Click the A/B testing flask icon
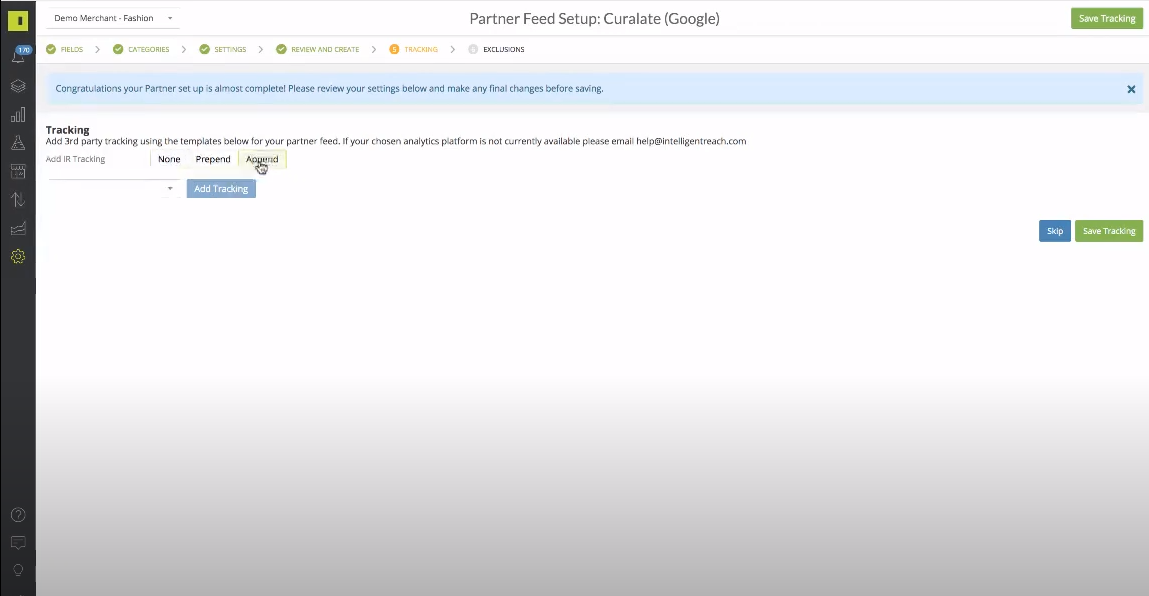 point(17,143)
